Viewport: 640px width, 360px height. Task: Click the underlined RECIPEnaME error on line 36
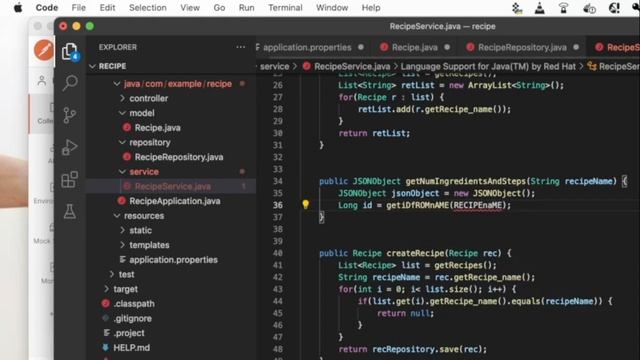click(x=478, y=205)
